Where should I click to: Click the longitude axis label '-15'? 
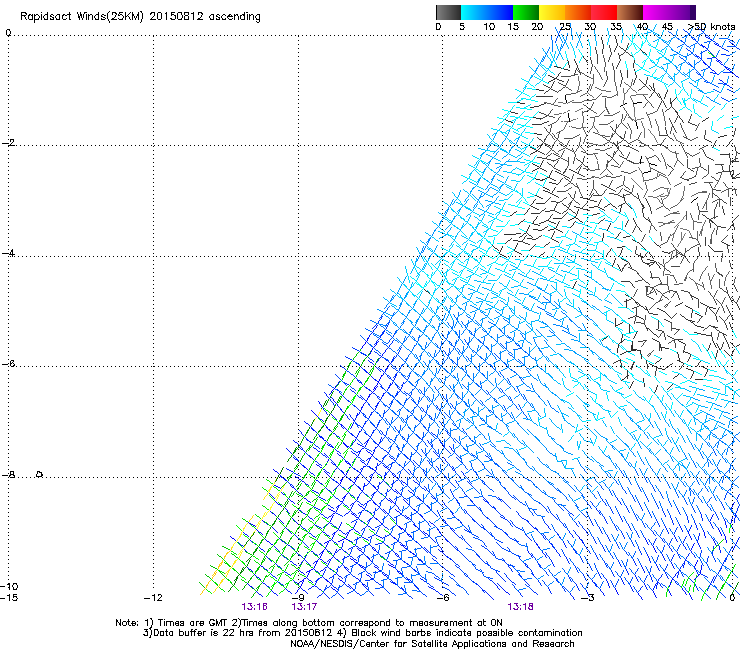point(9,598)
